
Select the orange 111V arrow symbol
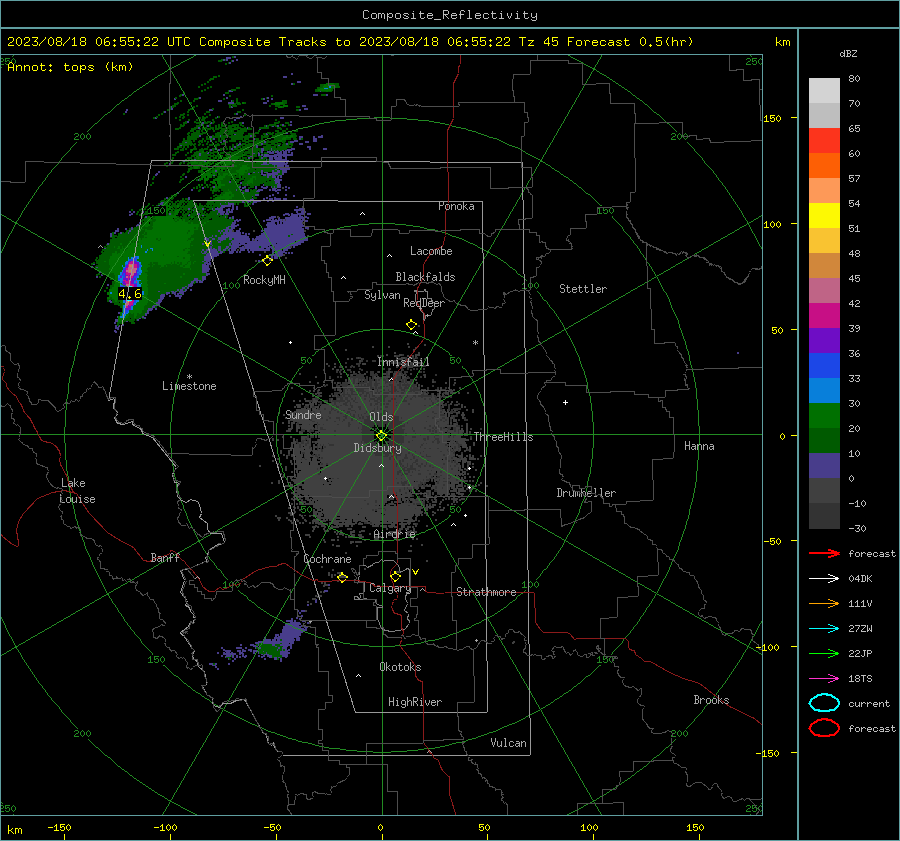(824, 603)
